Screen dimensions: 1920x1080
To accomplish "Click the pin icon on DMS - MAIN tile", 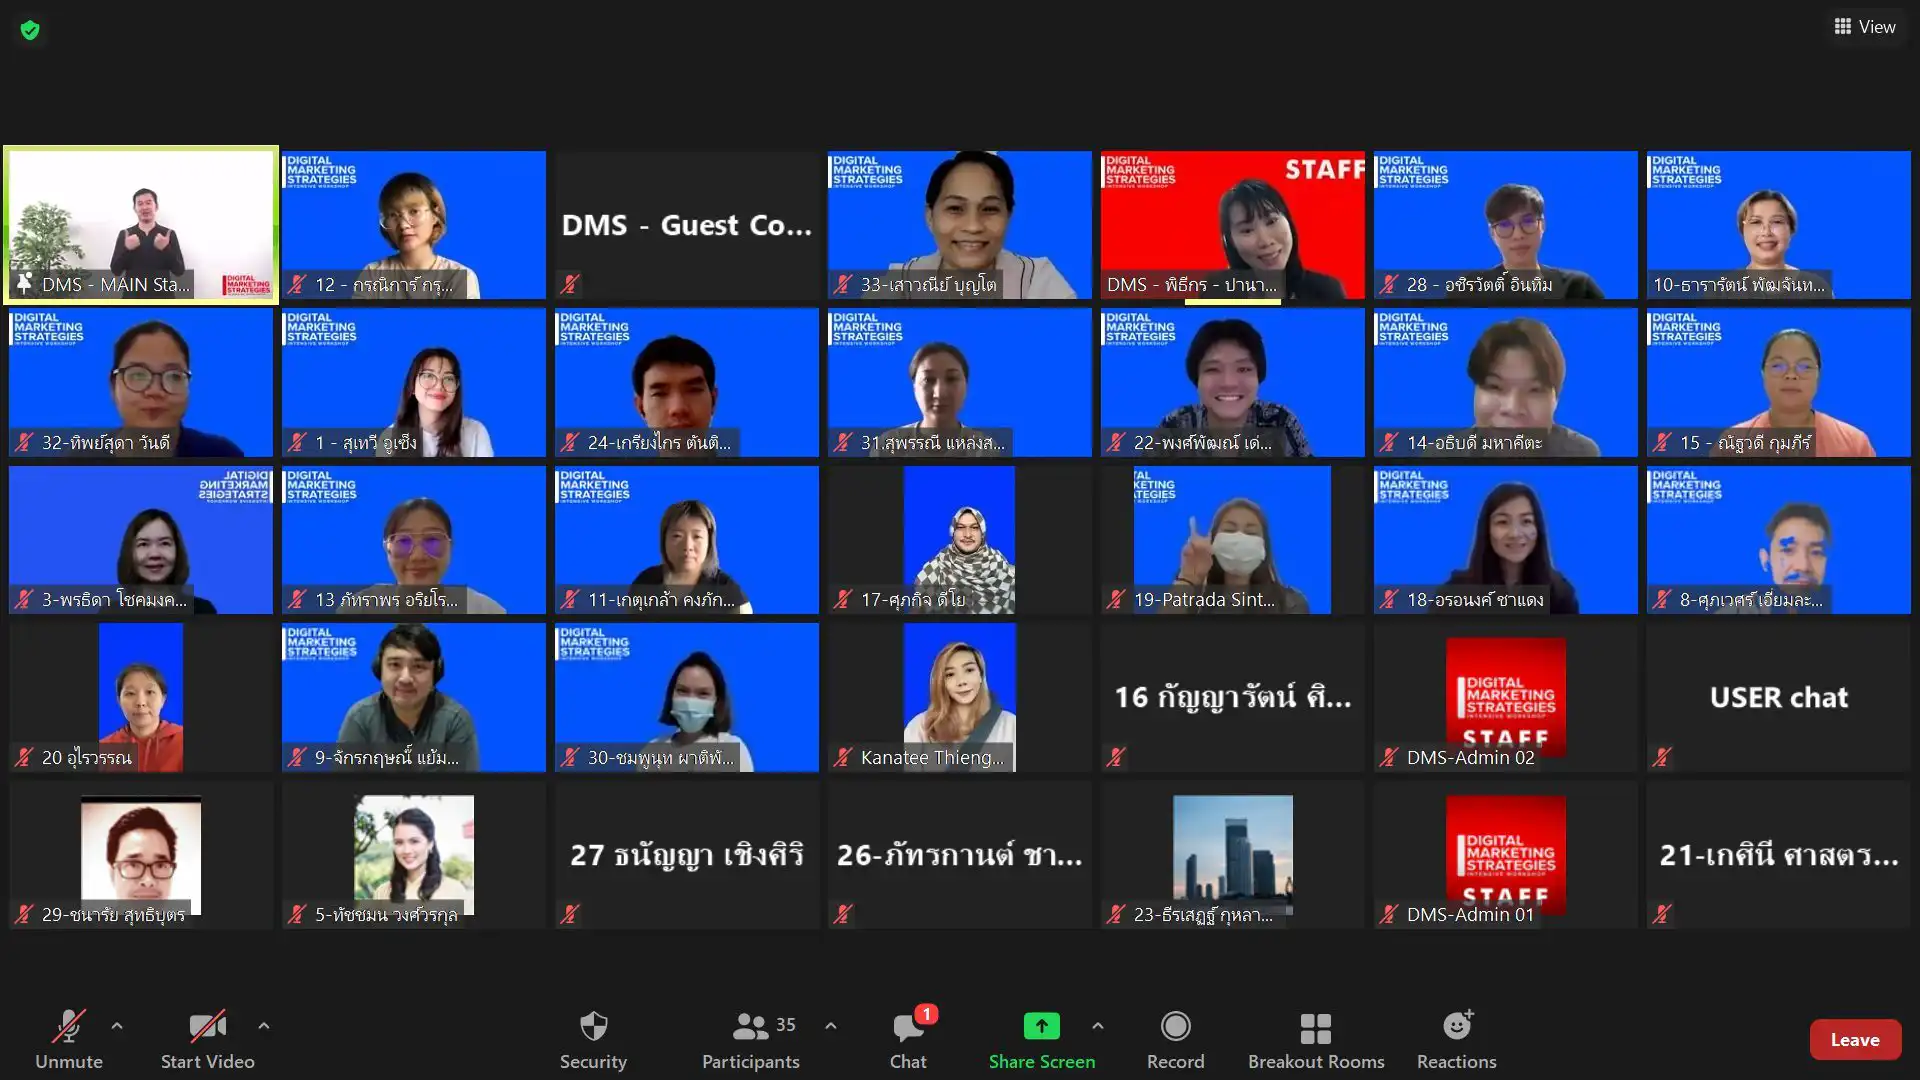I will point(24,283).
